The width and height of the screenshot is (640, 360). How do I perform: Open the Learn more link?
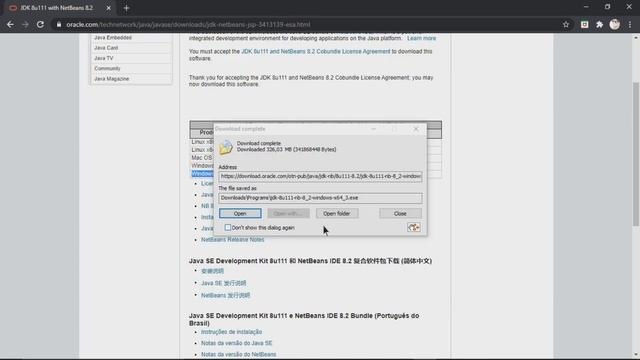point(421,38)
